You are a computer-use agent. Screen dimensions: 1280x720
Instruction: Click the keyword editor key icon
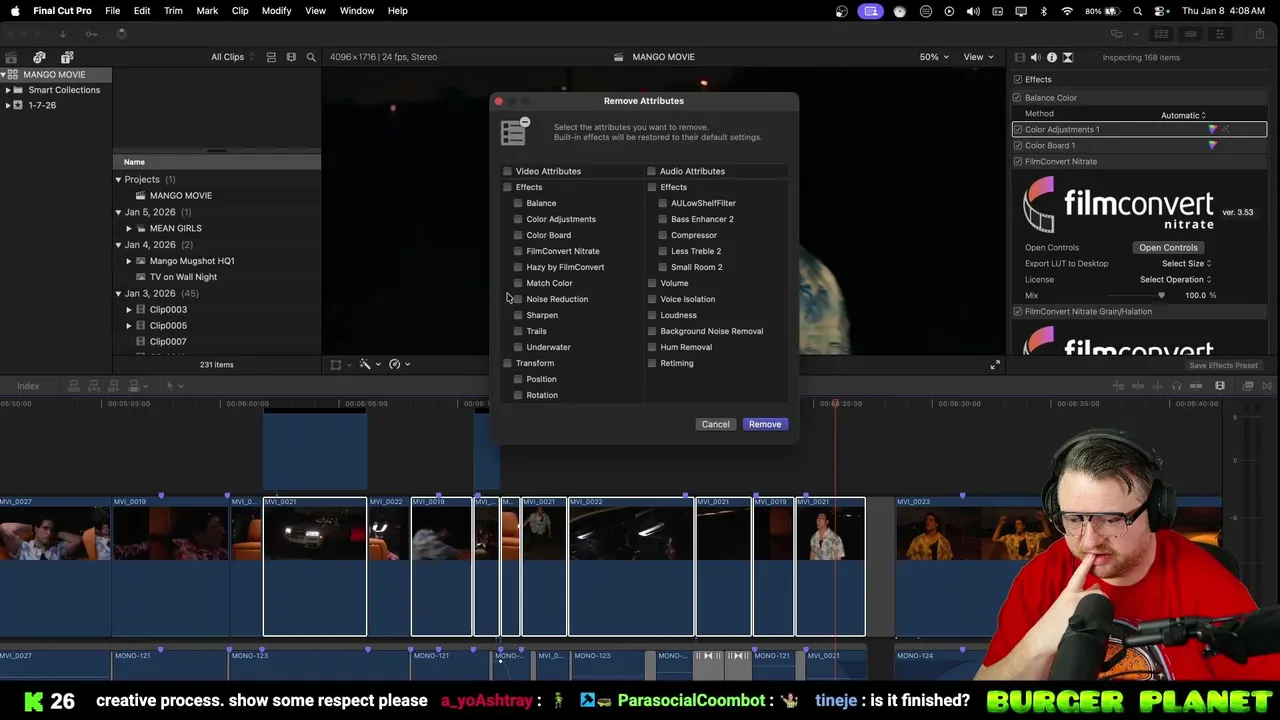[91, 34]
